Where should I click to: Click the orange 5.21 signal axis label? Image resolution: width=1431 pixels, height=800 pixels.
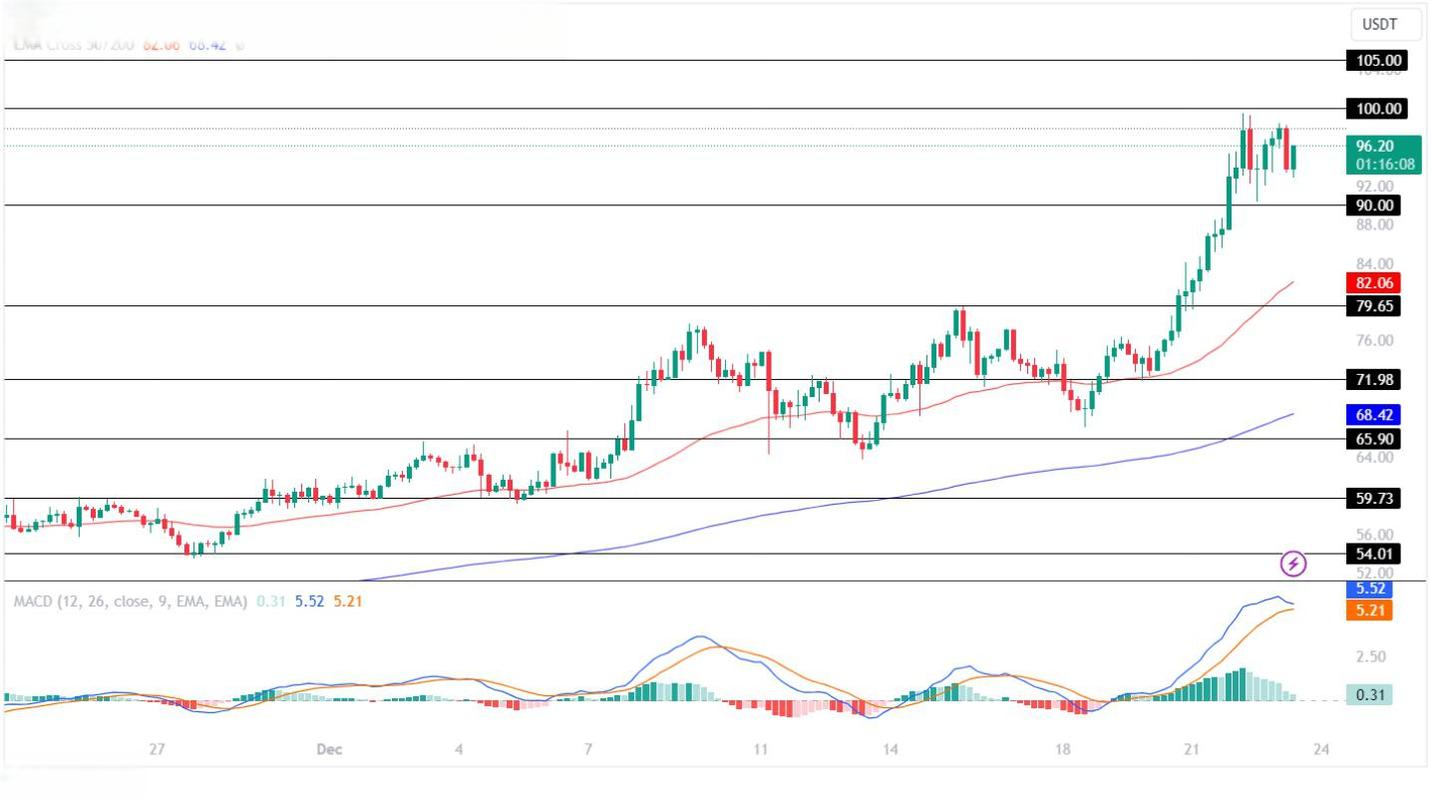pos(1369,610)
